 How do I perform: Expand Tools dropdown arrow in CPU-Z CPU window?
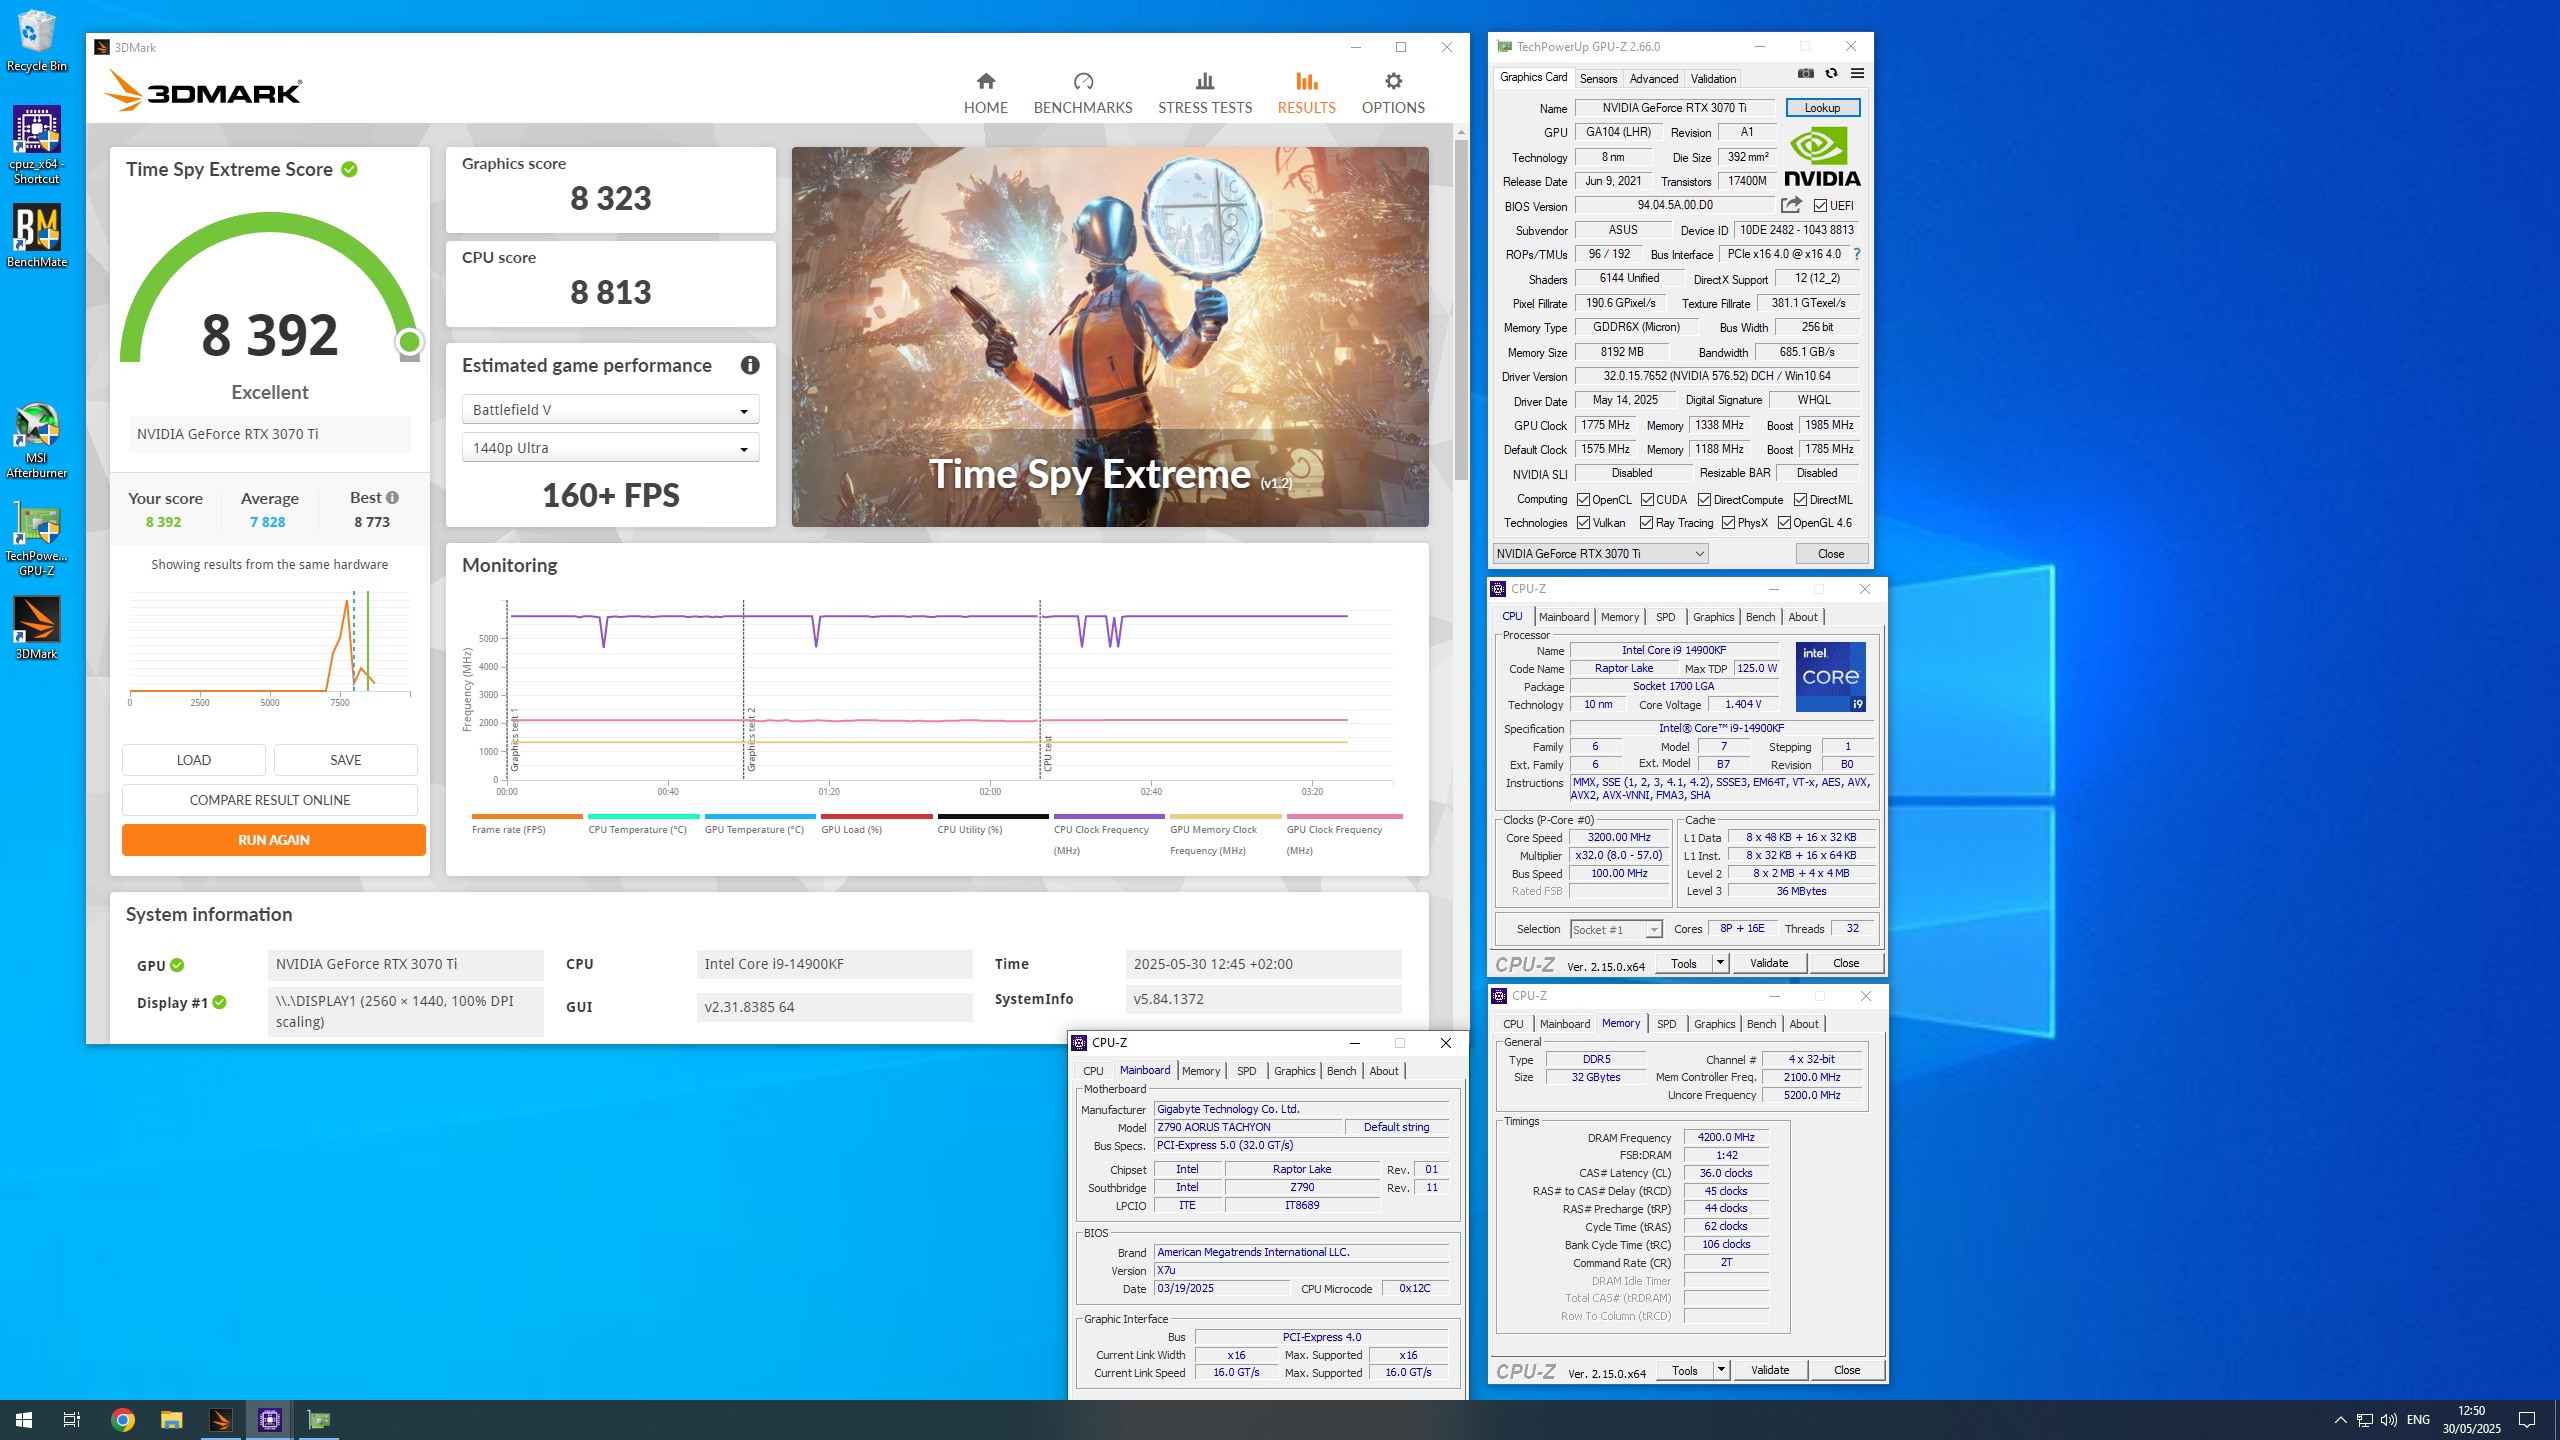pos(1720,963)
